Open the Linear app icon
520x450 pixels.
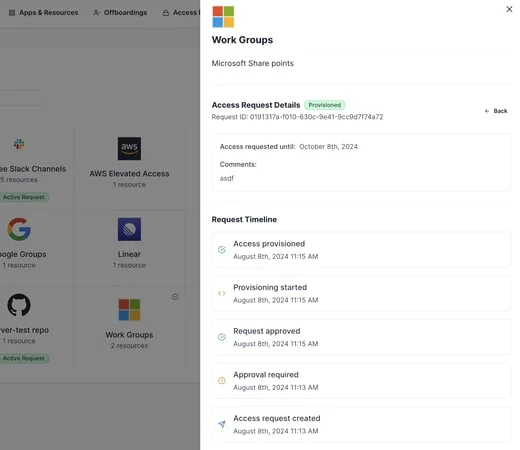pyautogui.click(x=129, y=229)
